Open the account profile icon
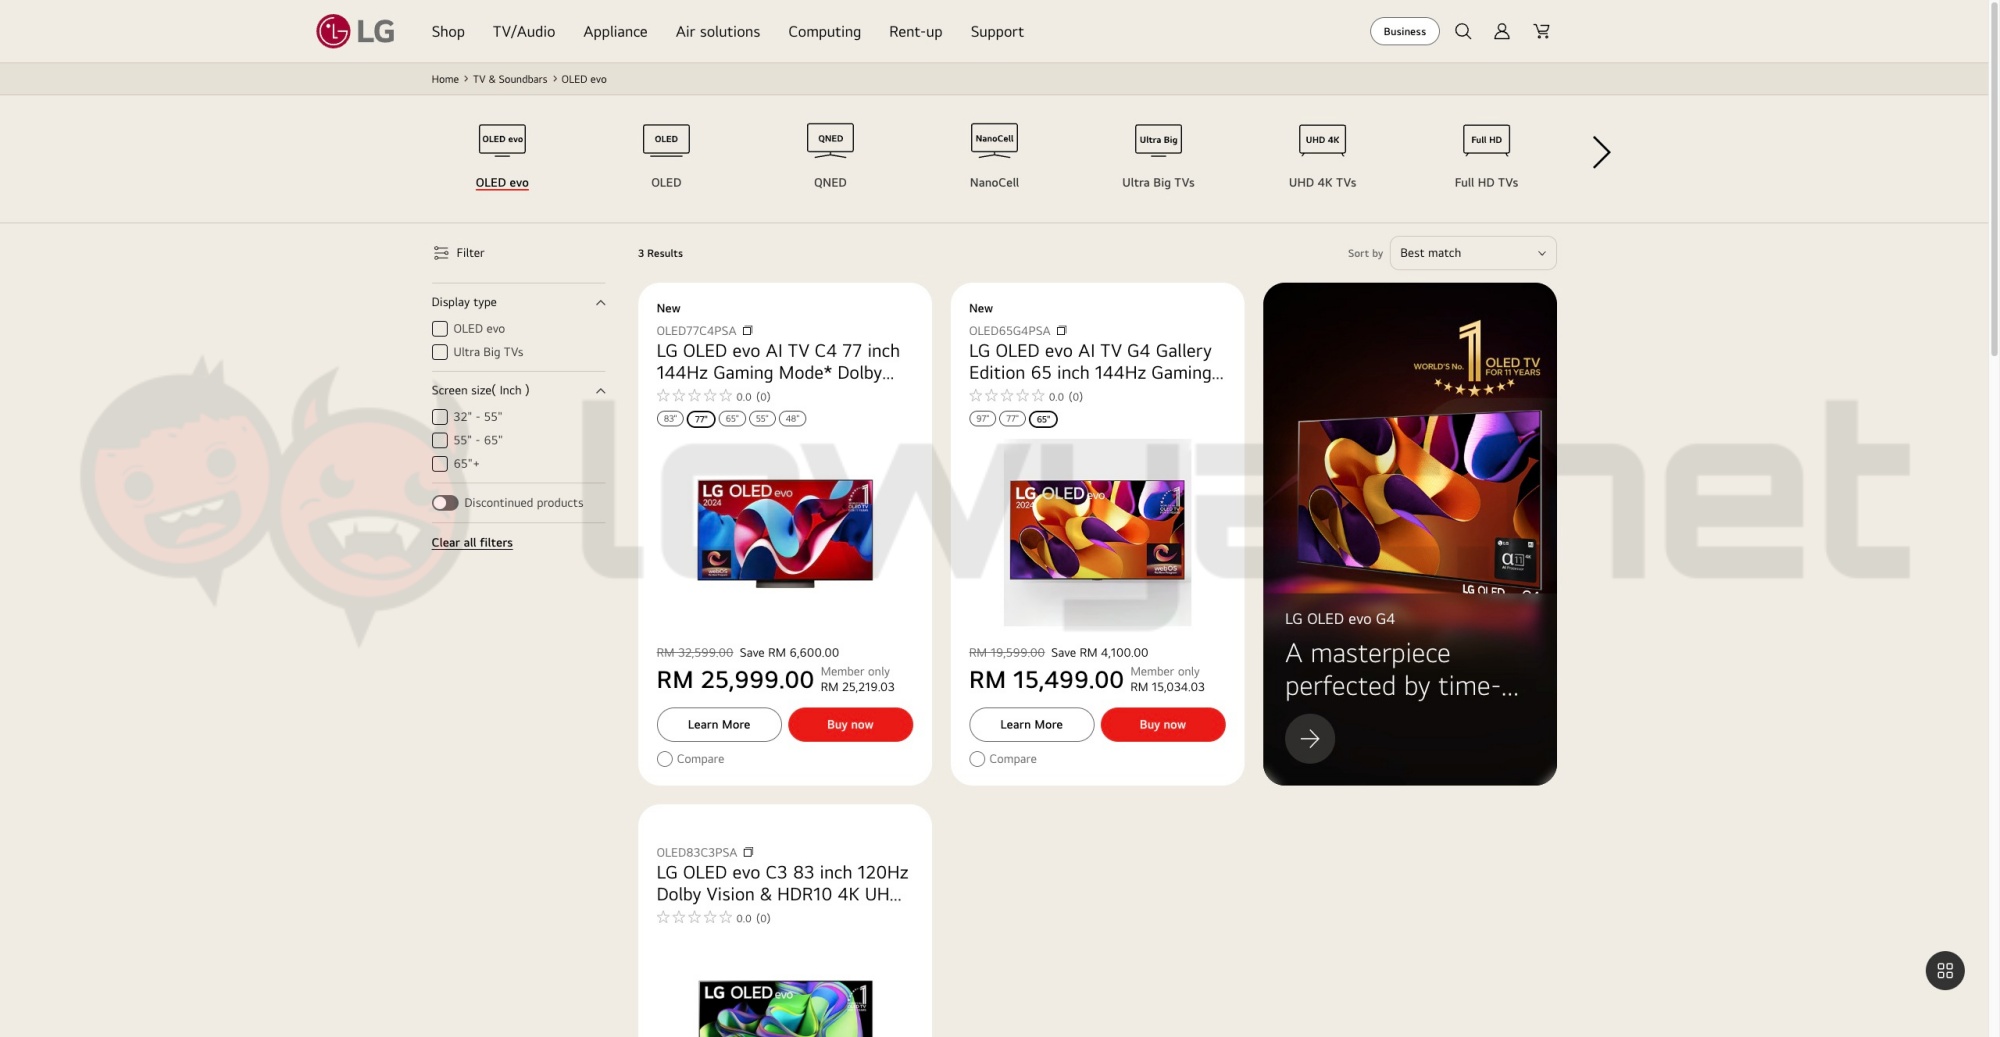 tap(1502, 31)
